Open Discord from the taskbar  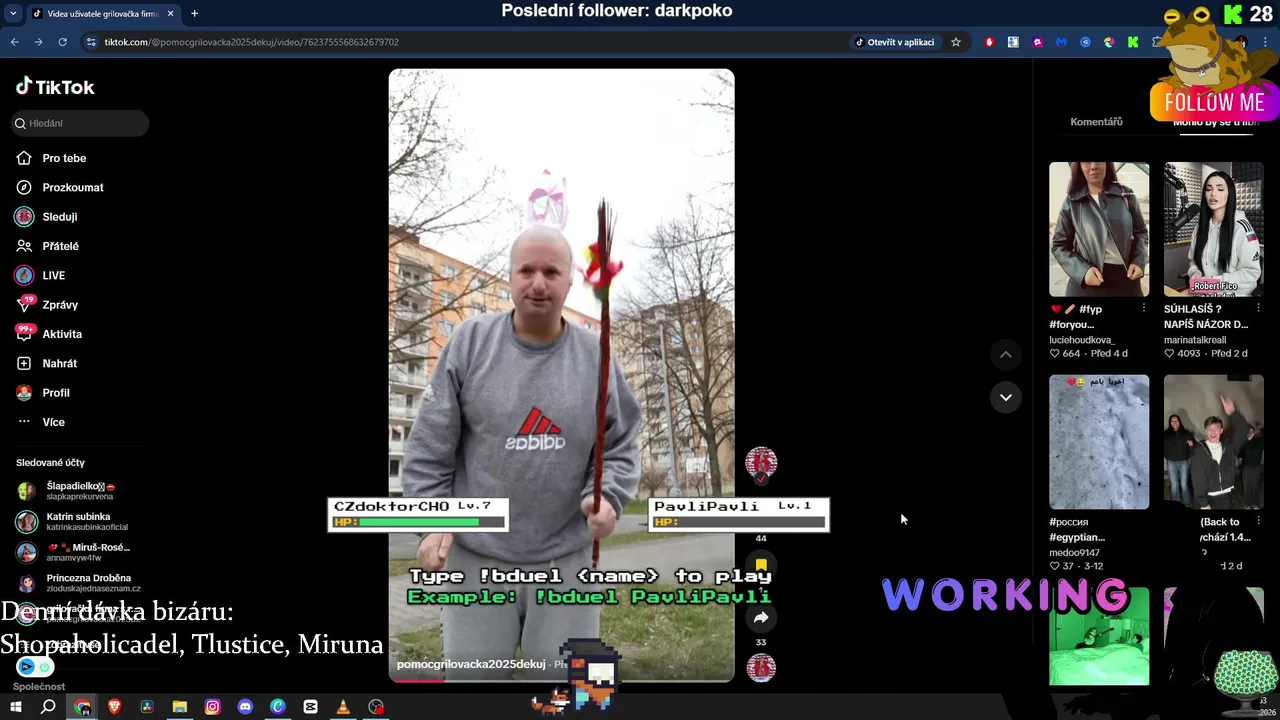245,707
